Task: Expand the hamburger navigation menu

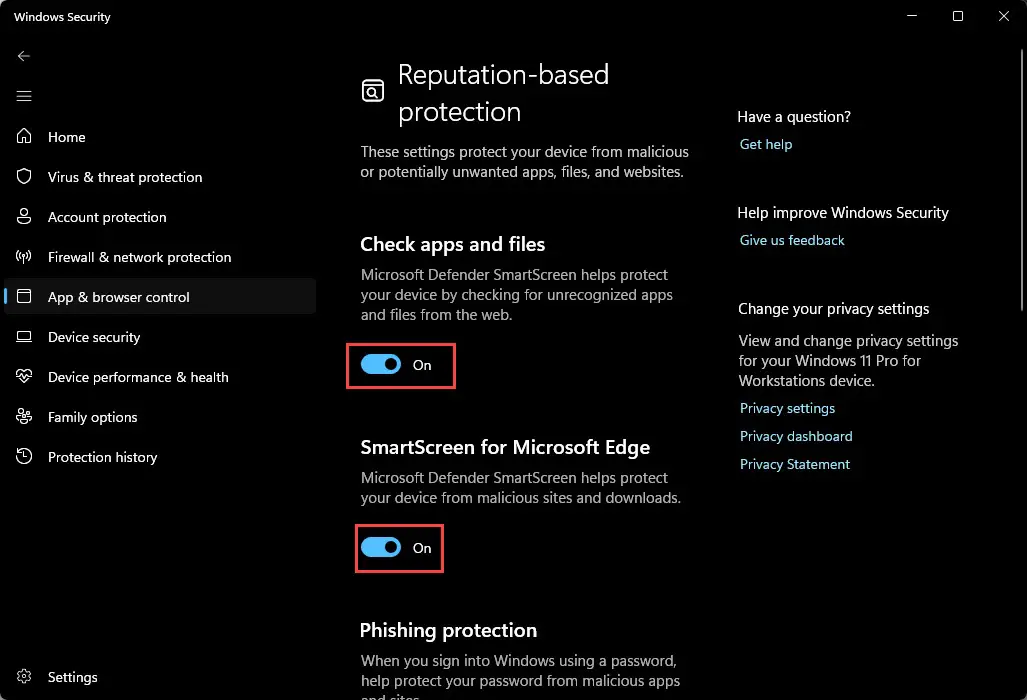Action: click(24, 96)
